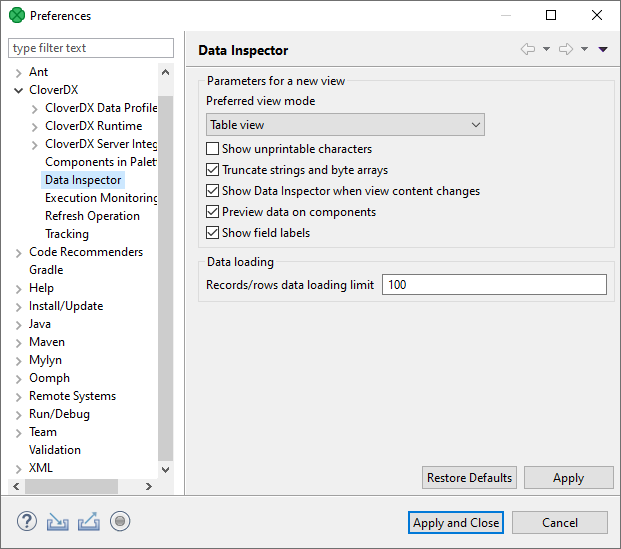Select the Tracking preferences page
Image resolution: width=621 pixels, height=549 pixels.
pos(67,234)
